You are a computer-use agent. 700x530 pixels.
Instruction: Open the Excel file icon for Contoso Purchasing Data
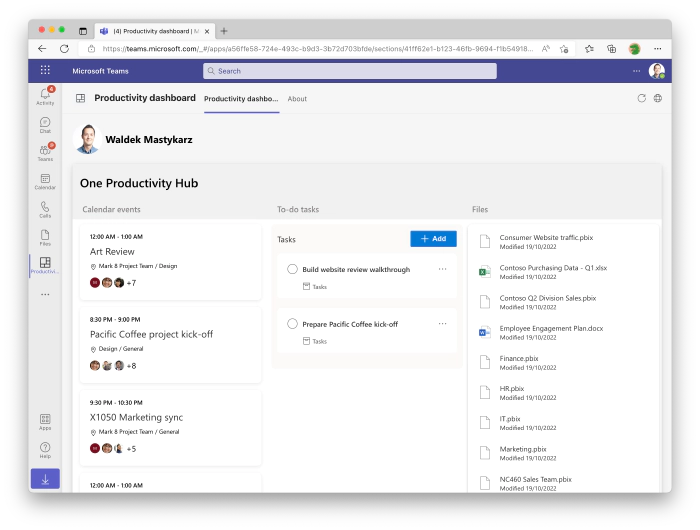pyautogui.click(x=484, y=271)
